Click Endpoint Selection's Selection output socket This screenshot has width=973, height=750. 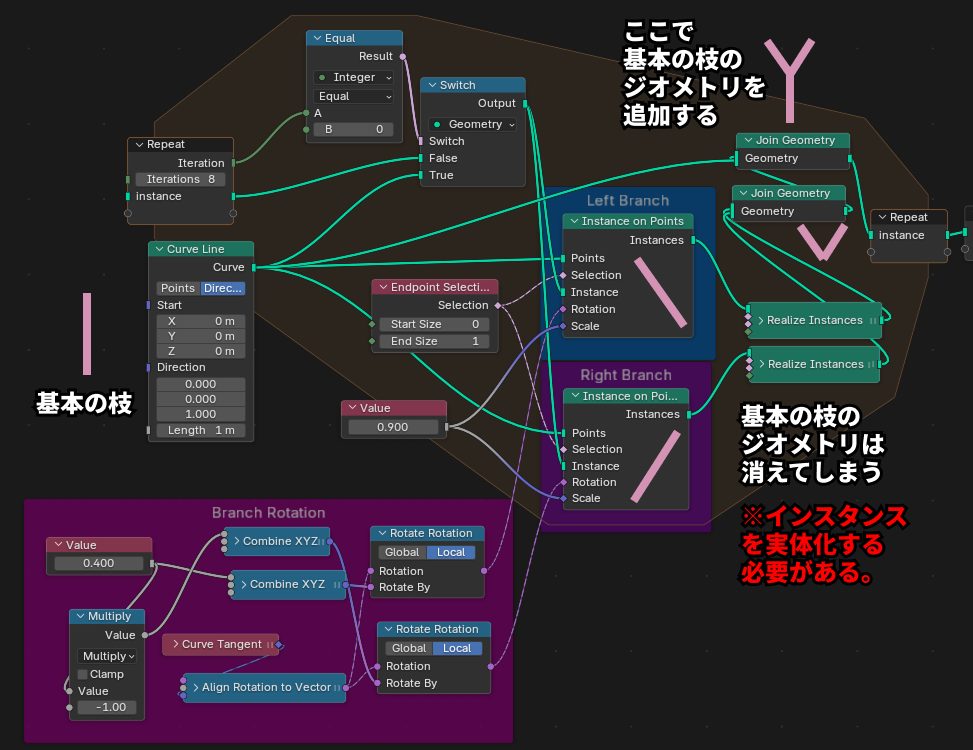[x=498, y=305]
